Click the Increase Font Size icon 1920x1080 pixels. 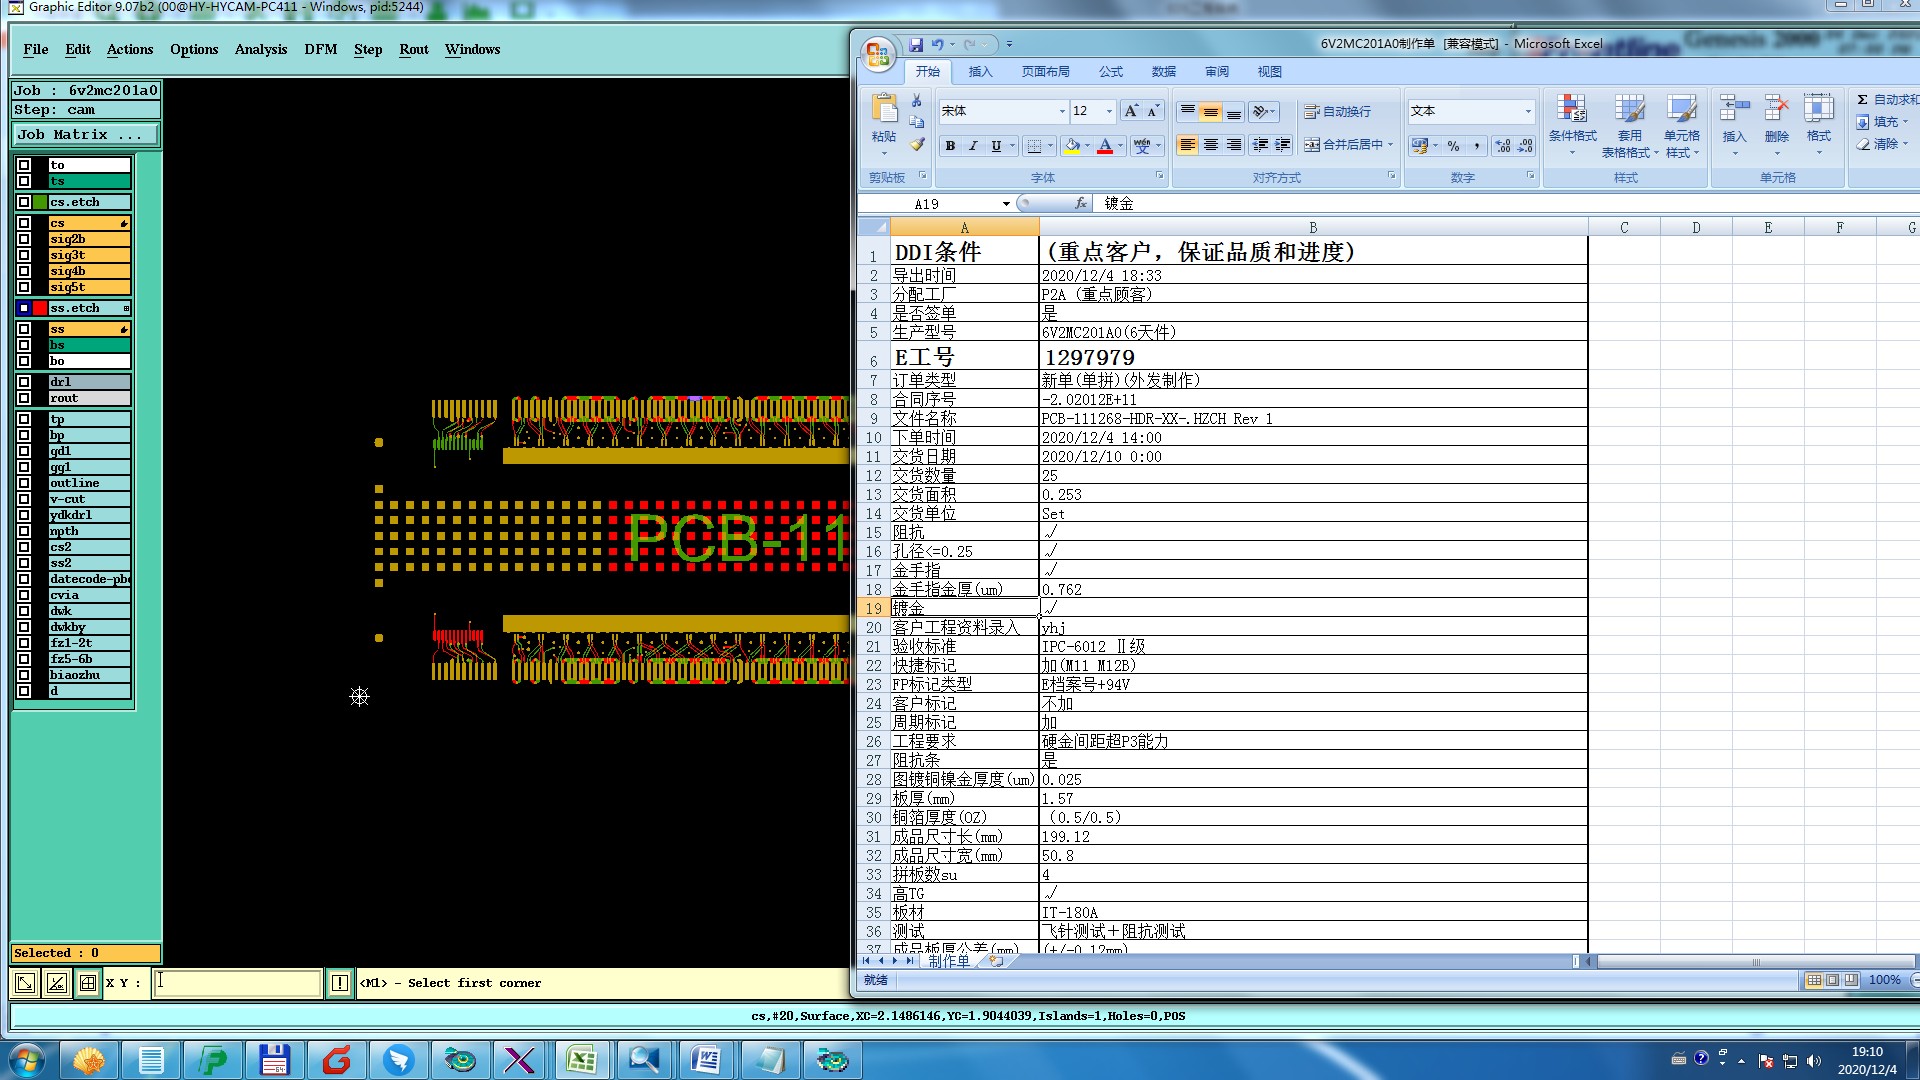(x=1131, y=111)
